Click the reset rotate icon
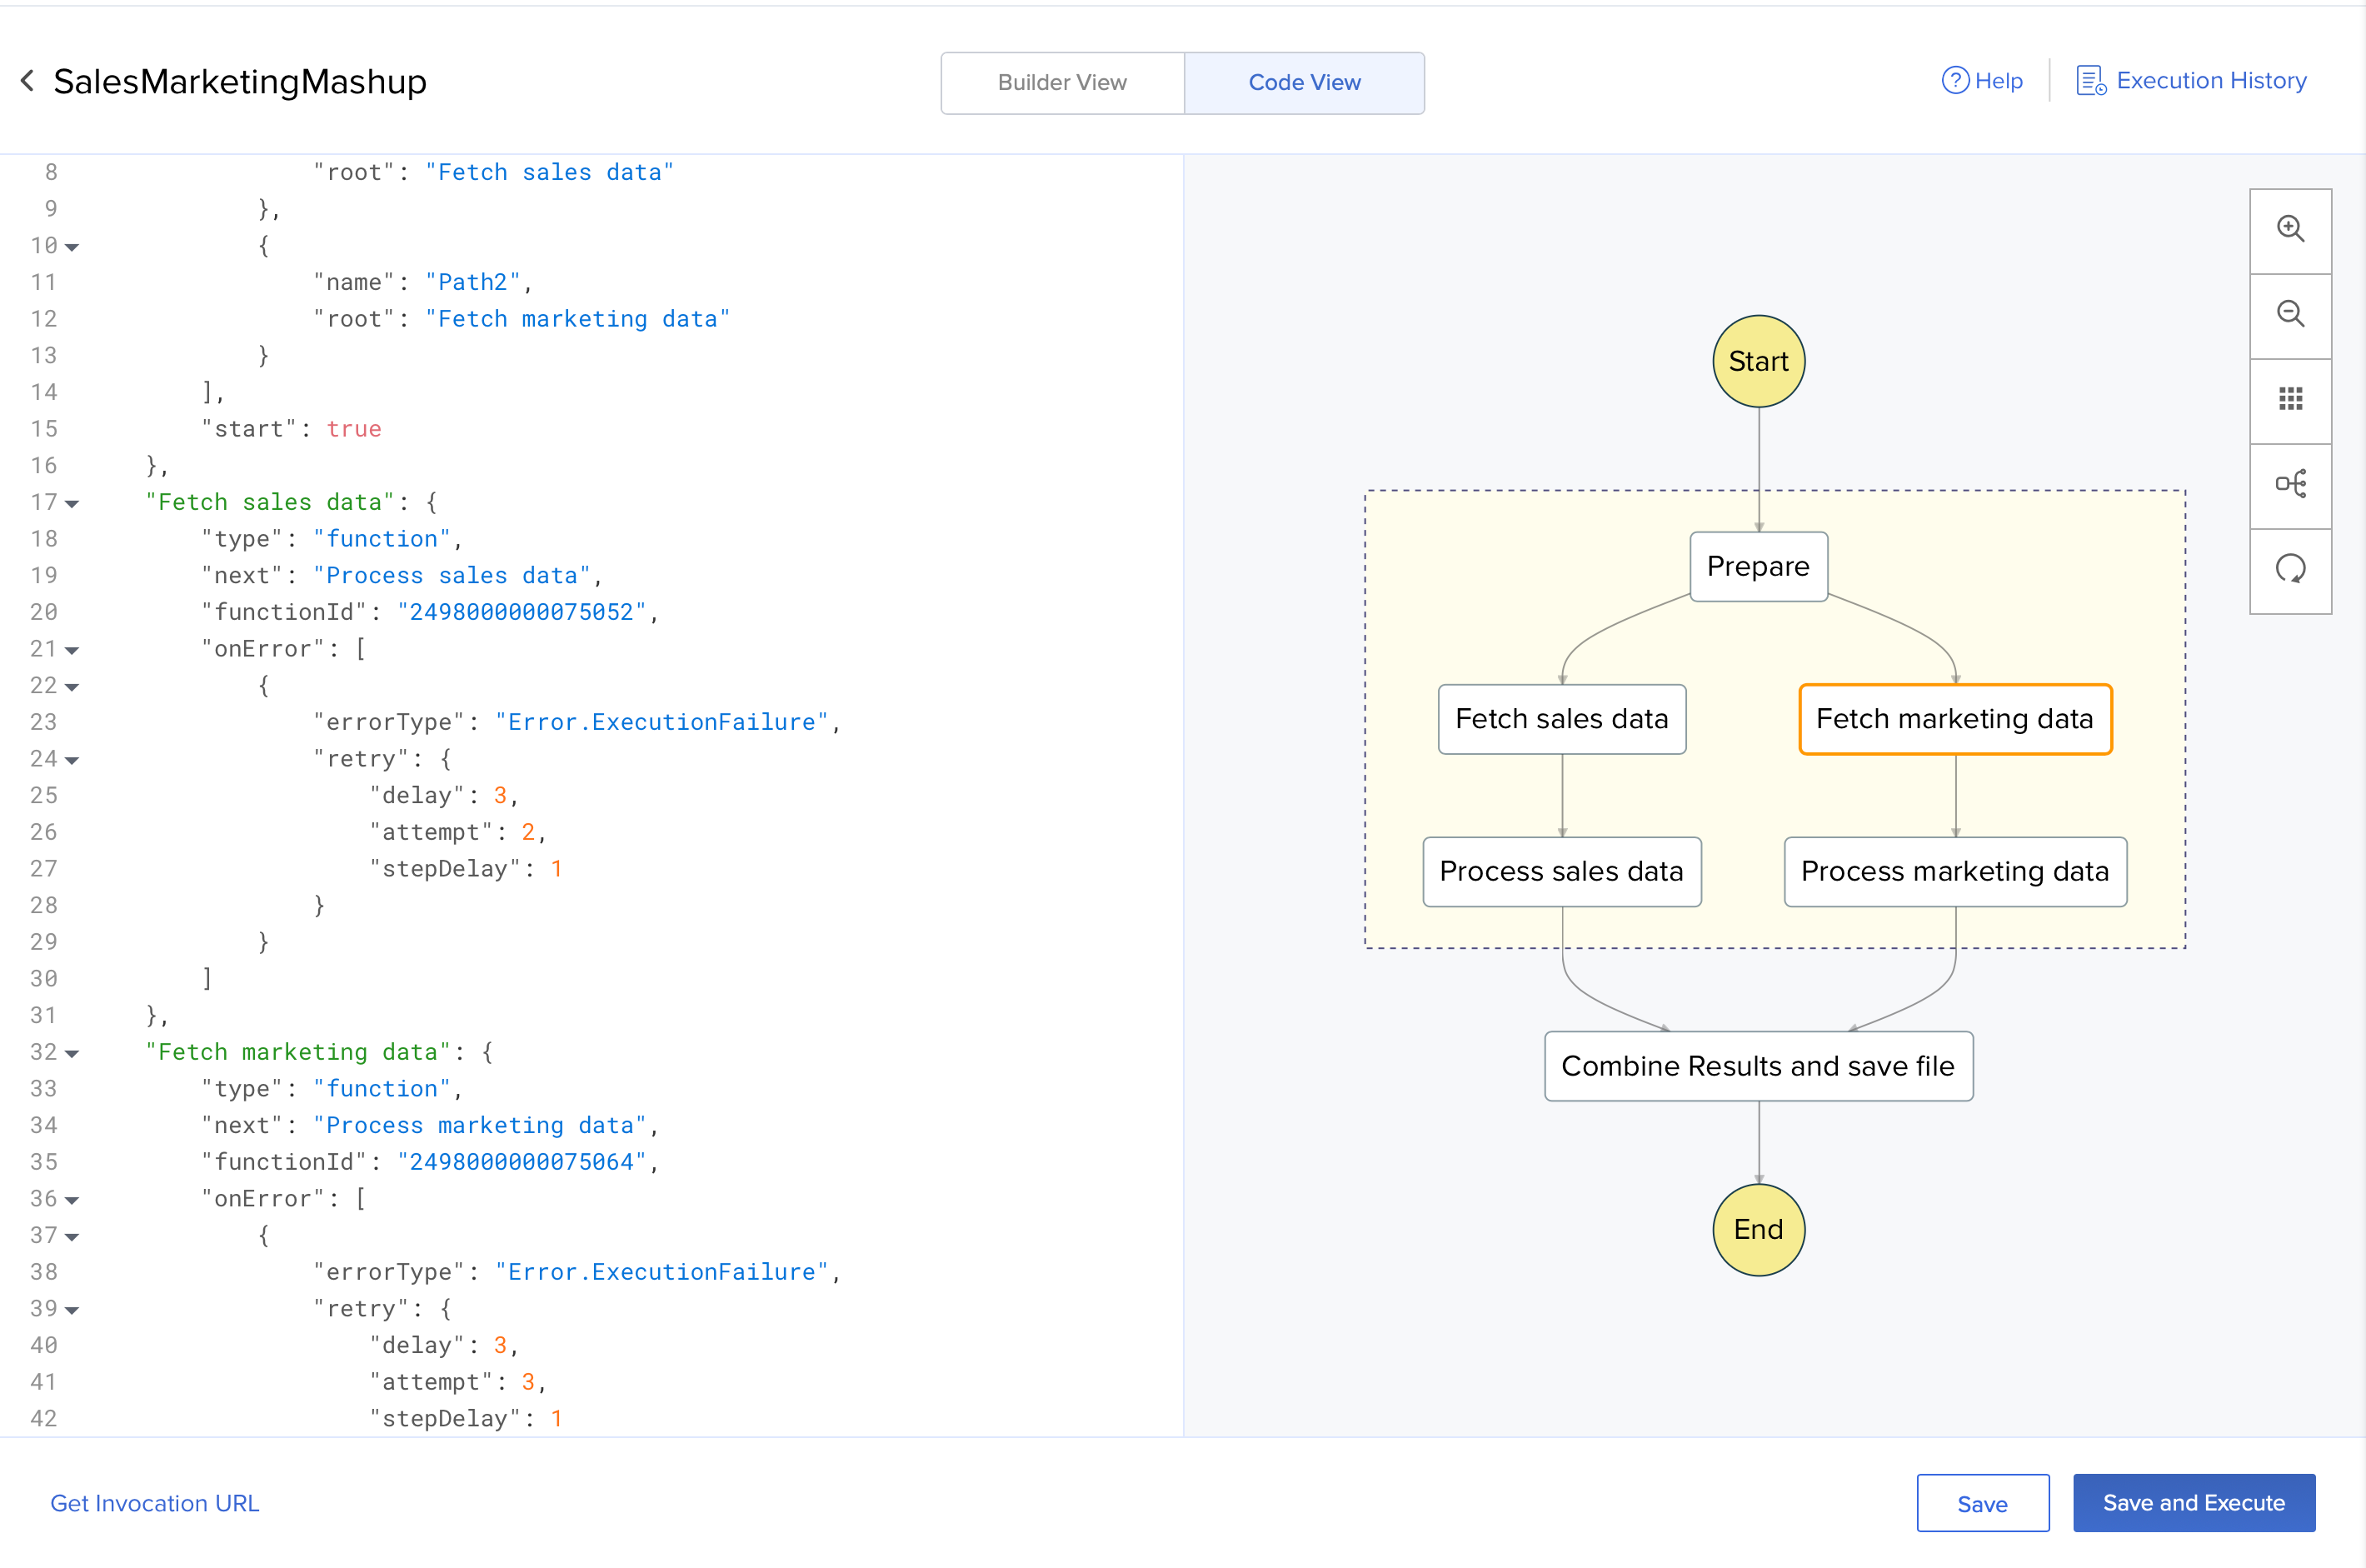The height and width of the screenshot is (1568, 2366). point(2290,570)
